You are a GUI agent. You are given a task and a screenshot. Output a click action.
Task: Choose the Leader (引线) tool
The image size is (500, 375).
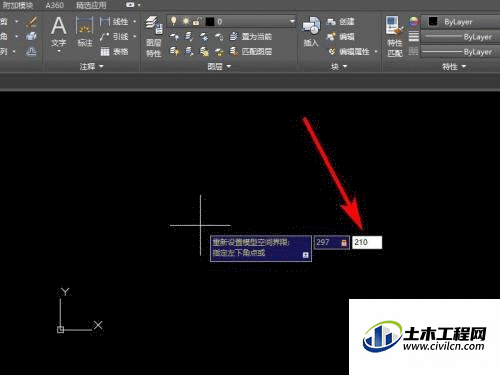[x=114, y=36]
